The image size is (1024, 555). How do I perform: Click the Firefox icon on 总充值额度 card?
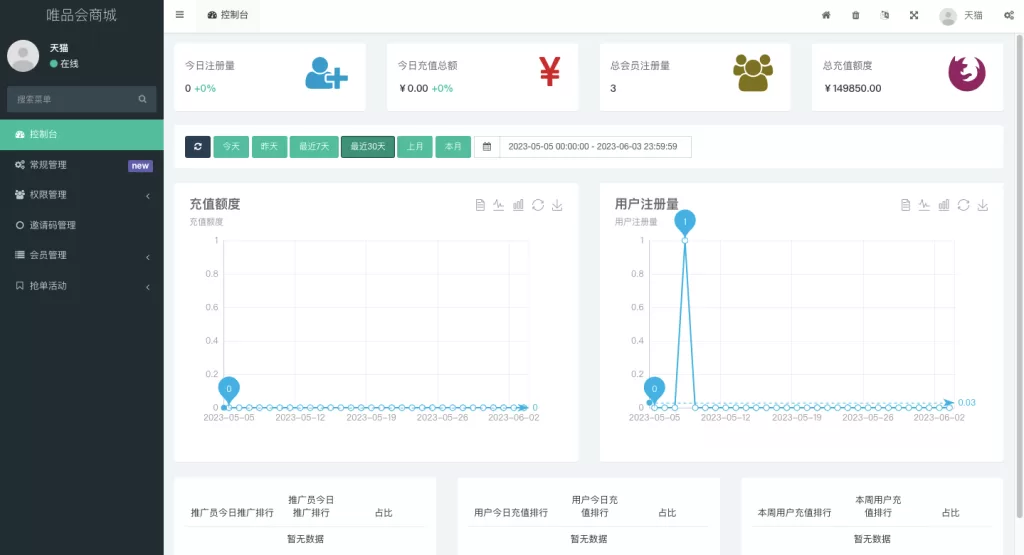click(967, 73)
